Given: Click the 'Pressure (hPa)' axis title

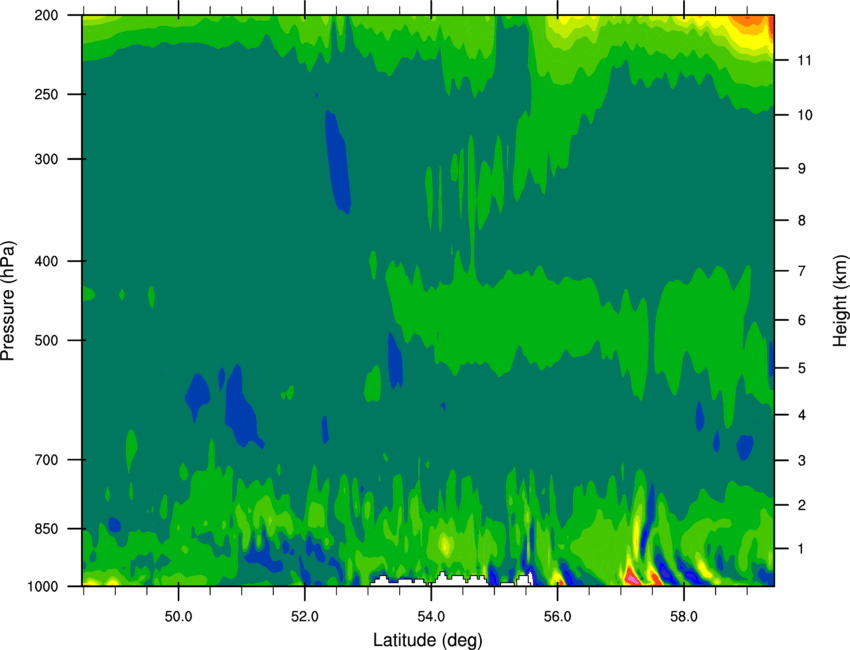Looking at the screenshot, I should pyautogui.click(x=8, y=301).
